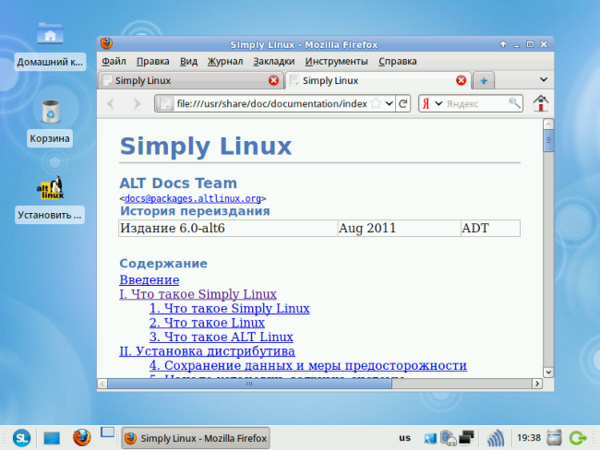Bookmark the page with the star icon
Image resolution: width=600 pixels, height=450 pixels.
pyautogui.click(x=376, y=103)
